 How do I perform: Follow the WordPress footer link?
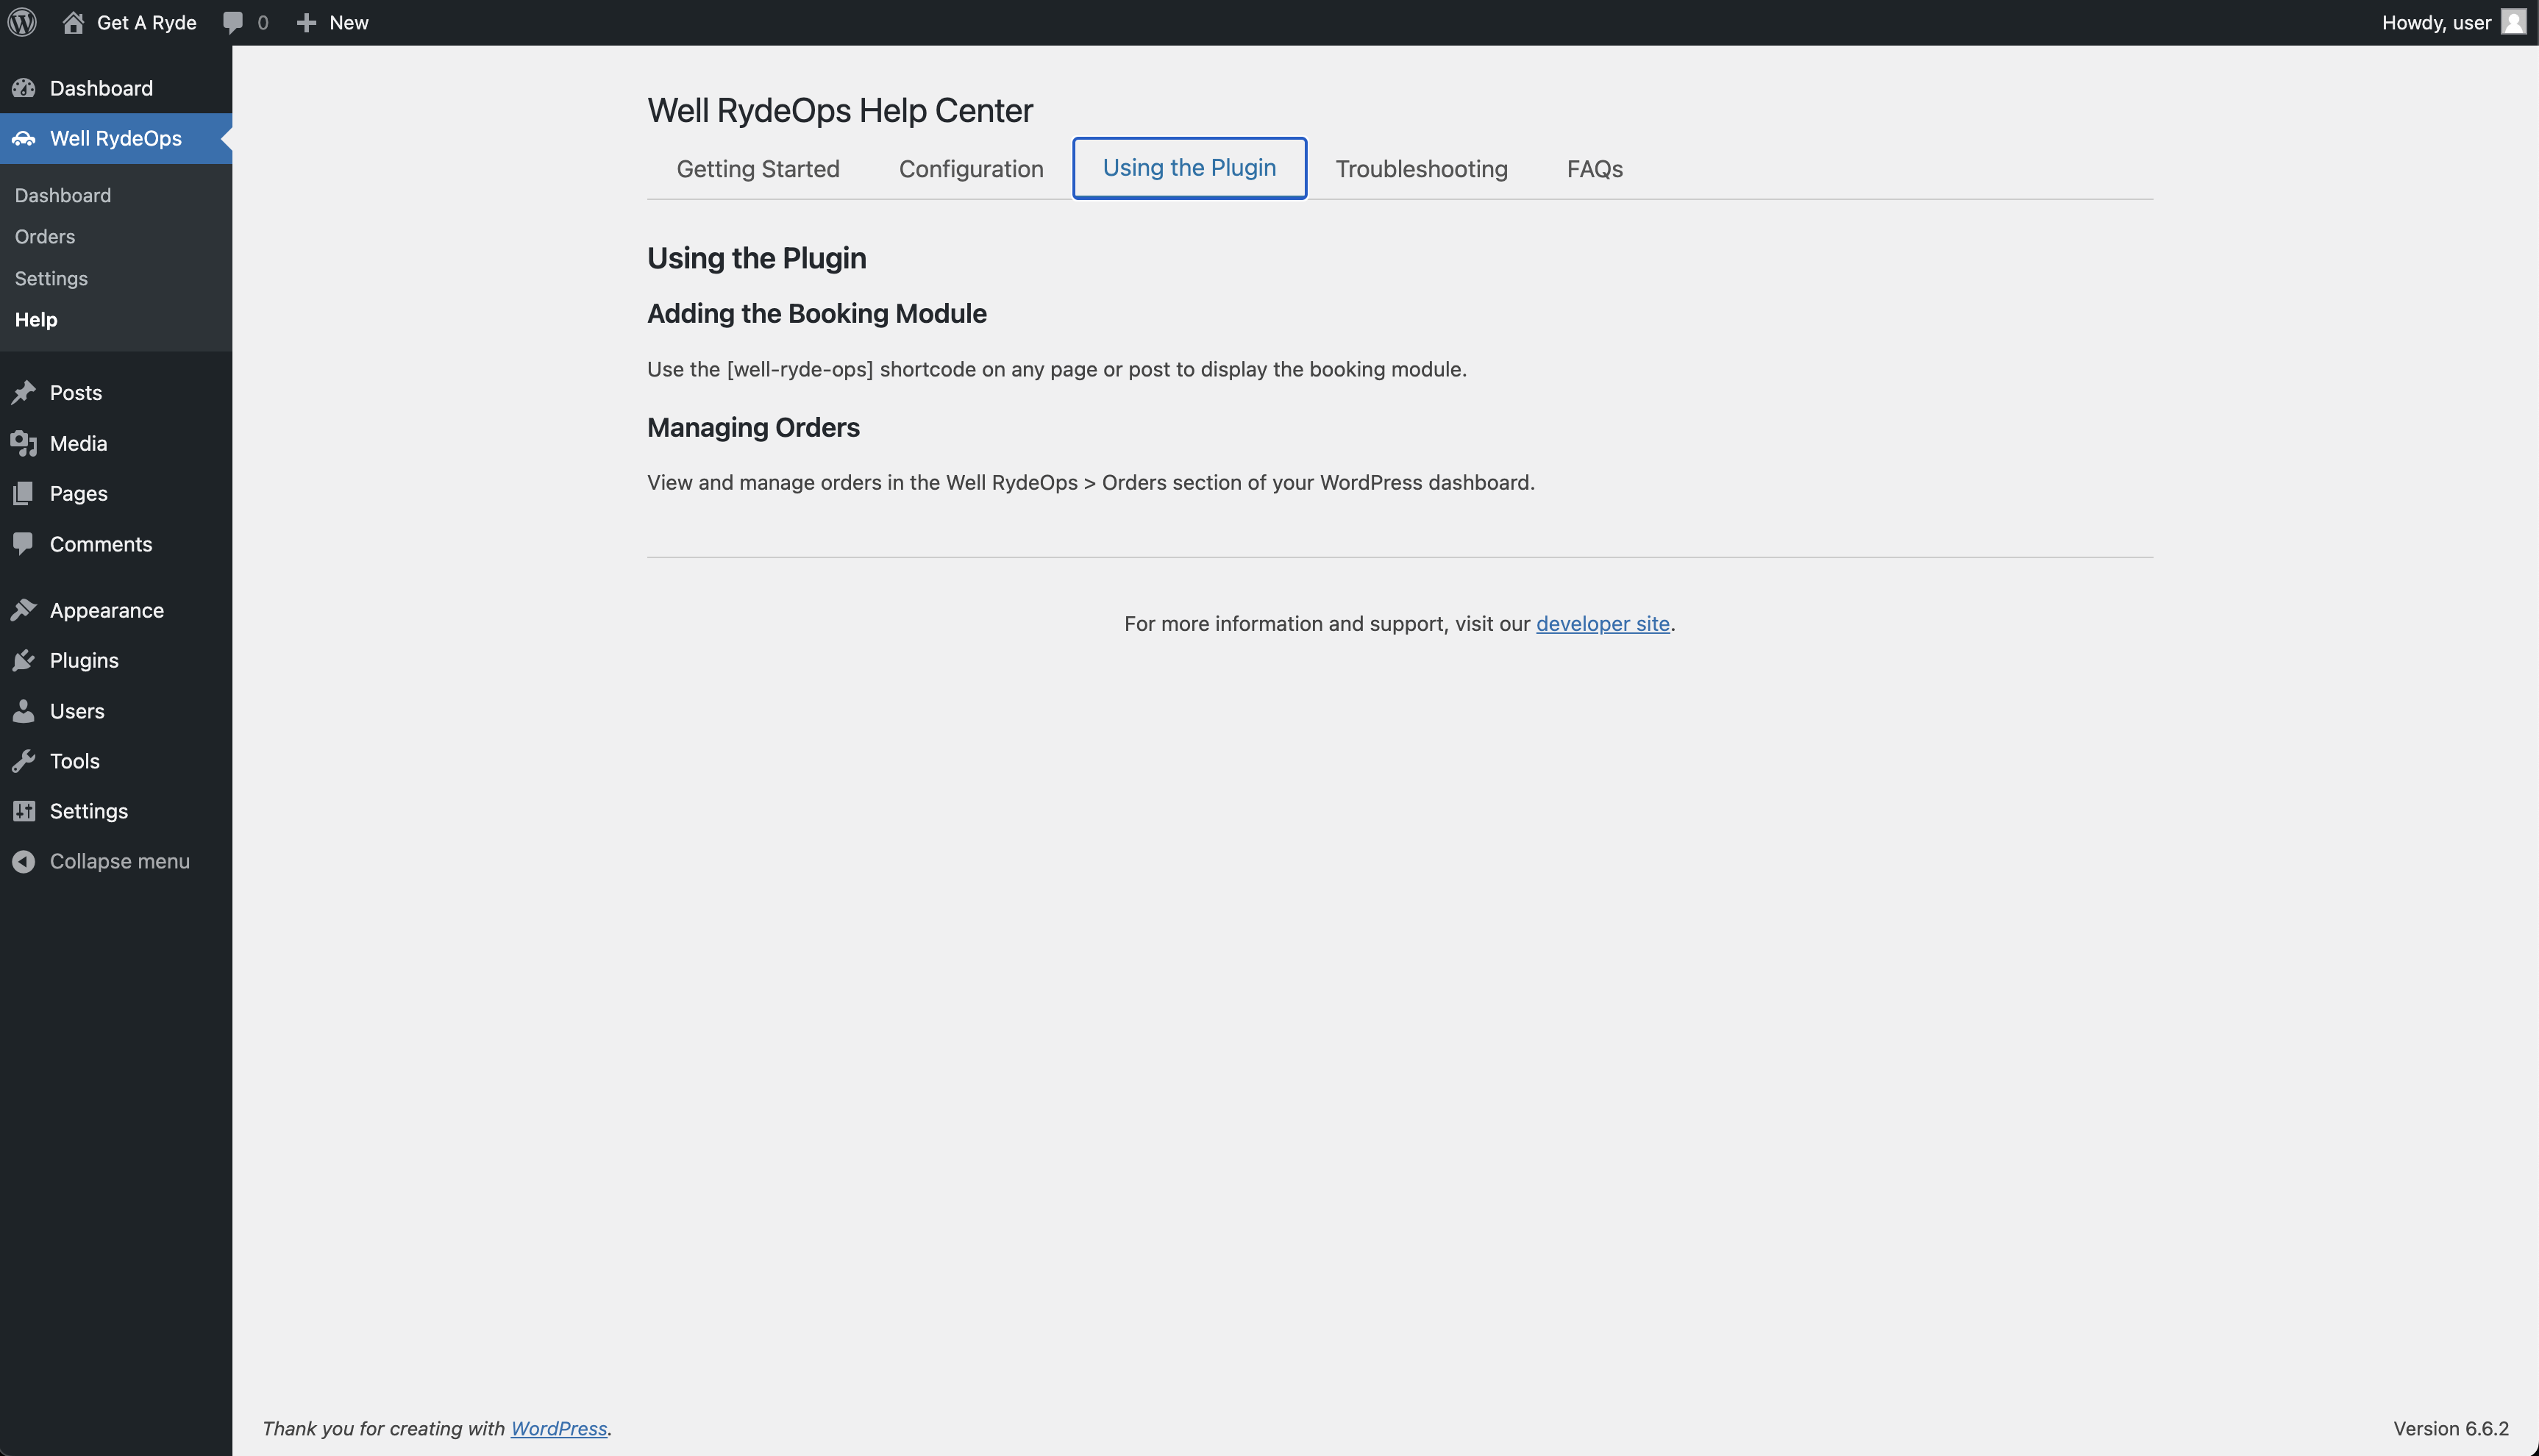(x=559, y=1428)
